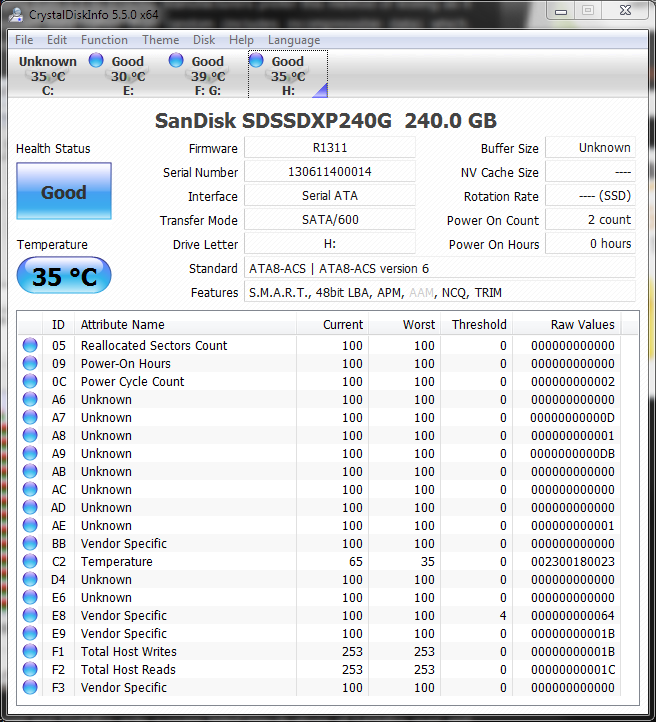This screenshot has width=656, height=722.
Task: Click the Raw Values column header
Action: click(582, 325)
